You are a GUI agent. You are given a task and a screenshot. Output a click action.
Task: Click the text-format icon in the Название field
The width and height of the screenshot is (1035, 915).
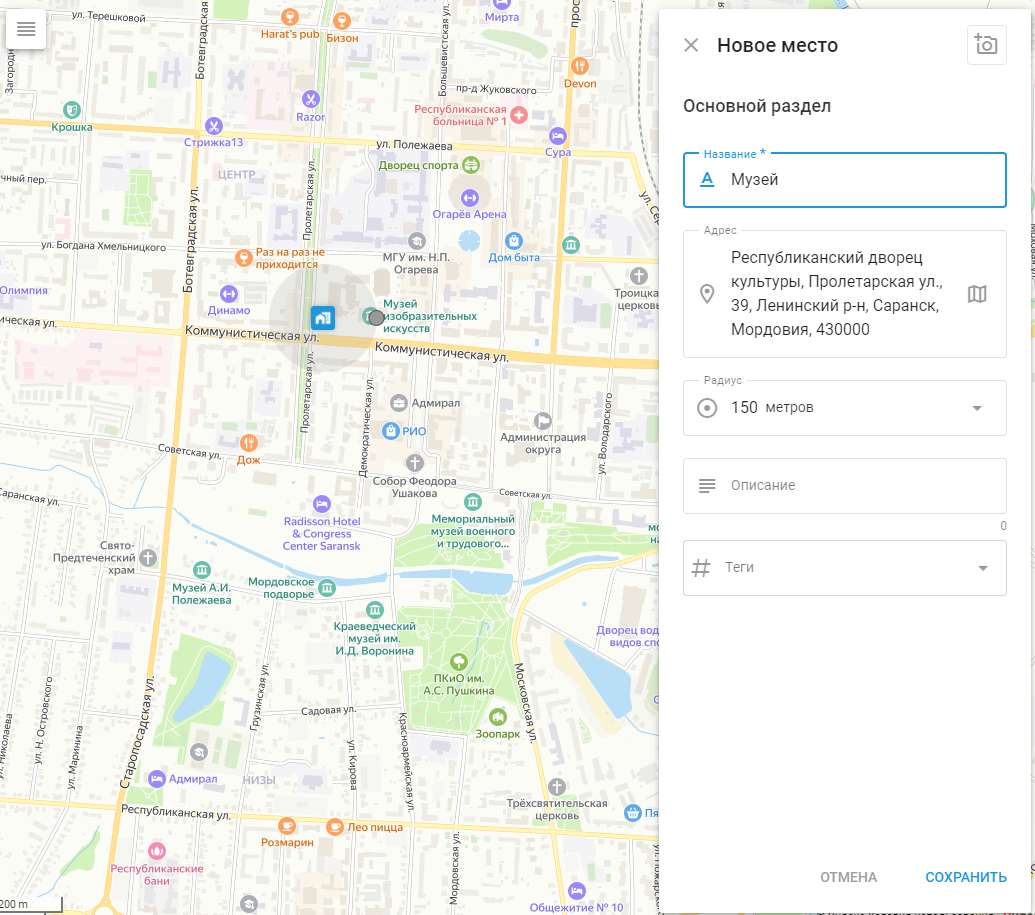(707, 179)
